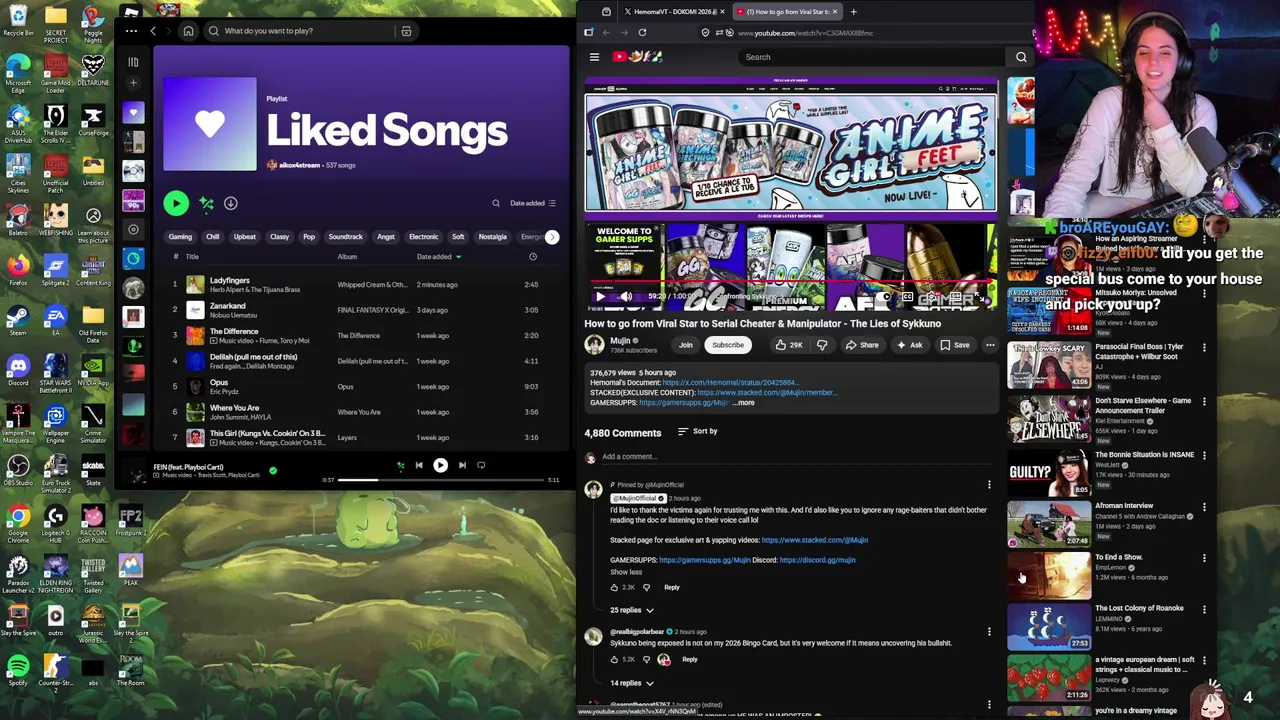Click the Spotify song progress bar
Viewport: 1280px width, 720px height.
click(441, 480)
